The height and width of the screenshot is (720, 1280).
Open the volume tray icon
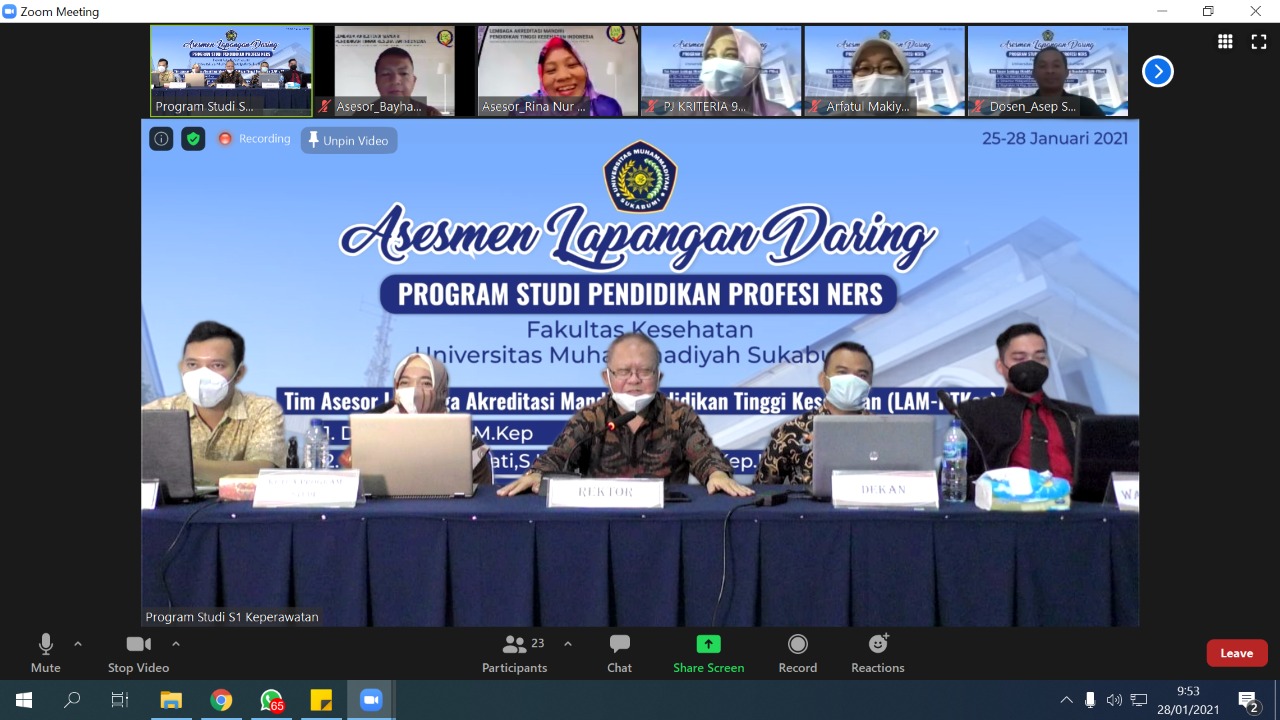point(1114,700)
